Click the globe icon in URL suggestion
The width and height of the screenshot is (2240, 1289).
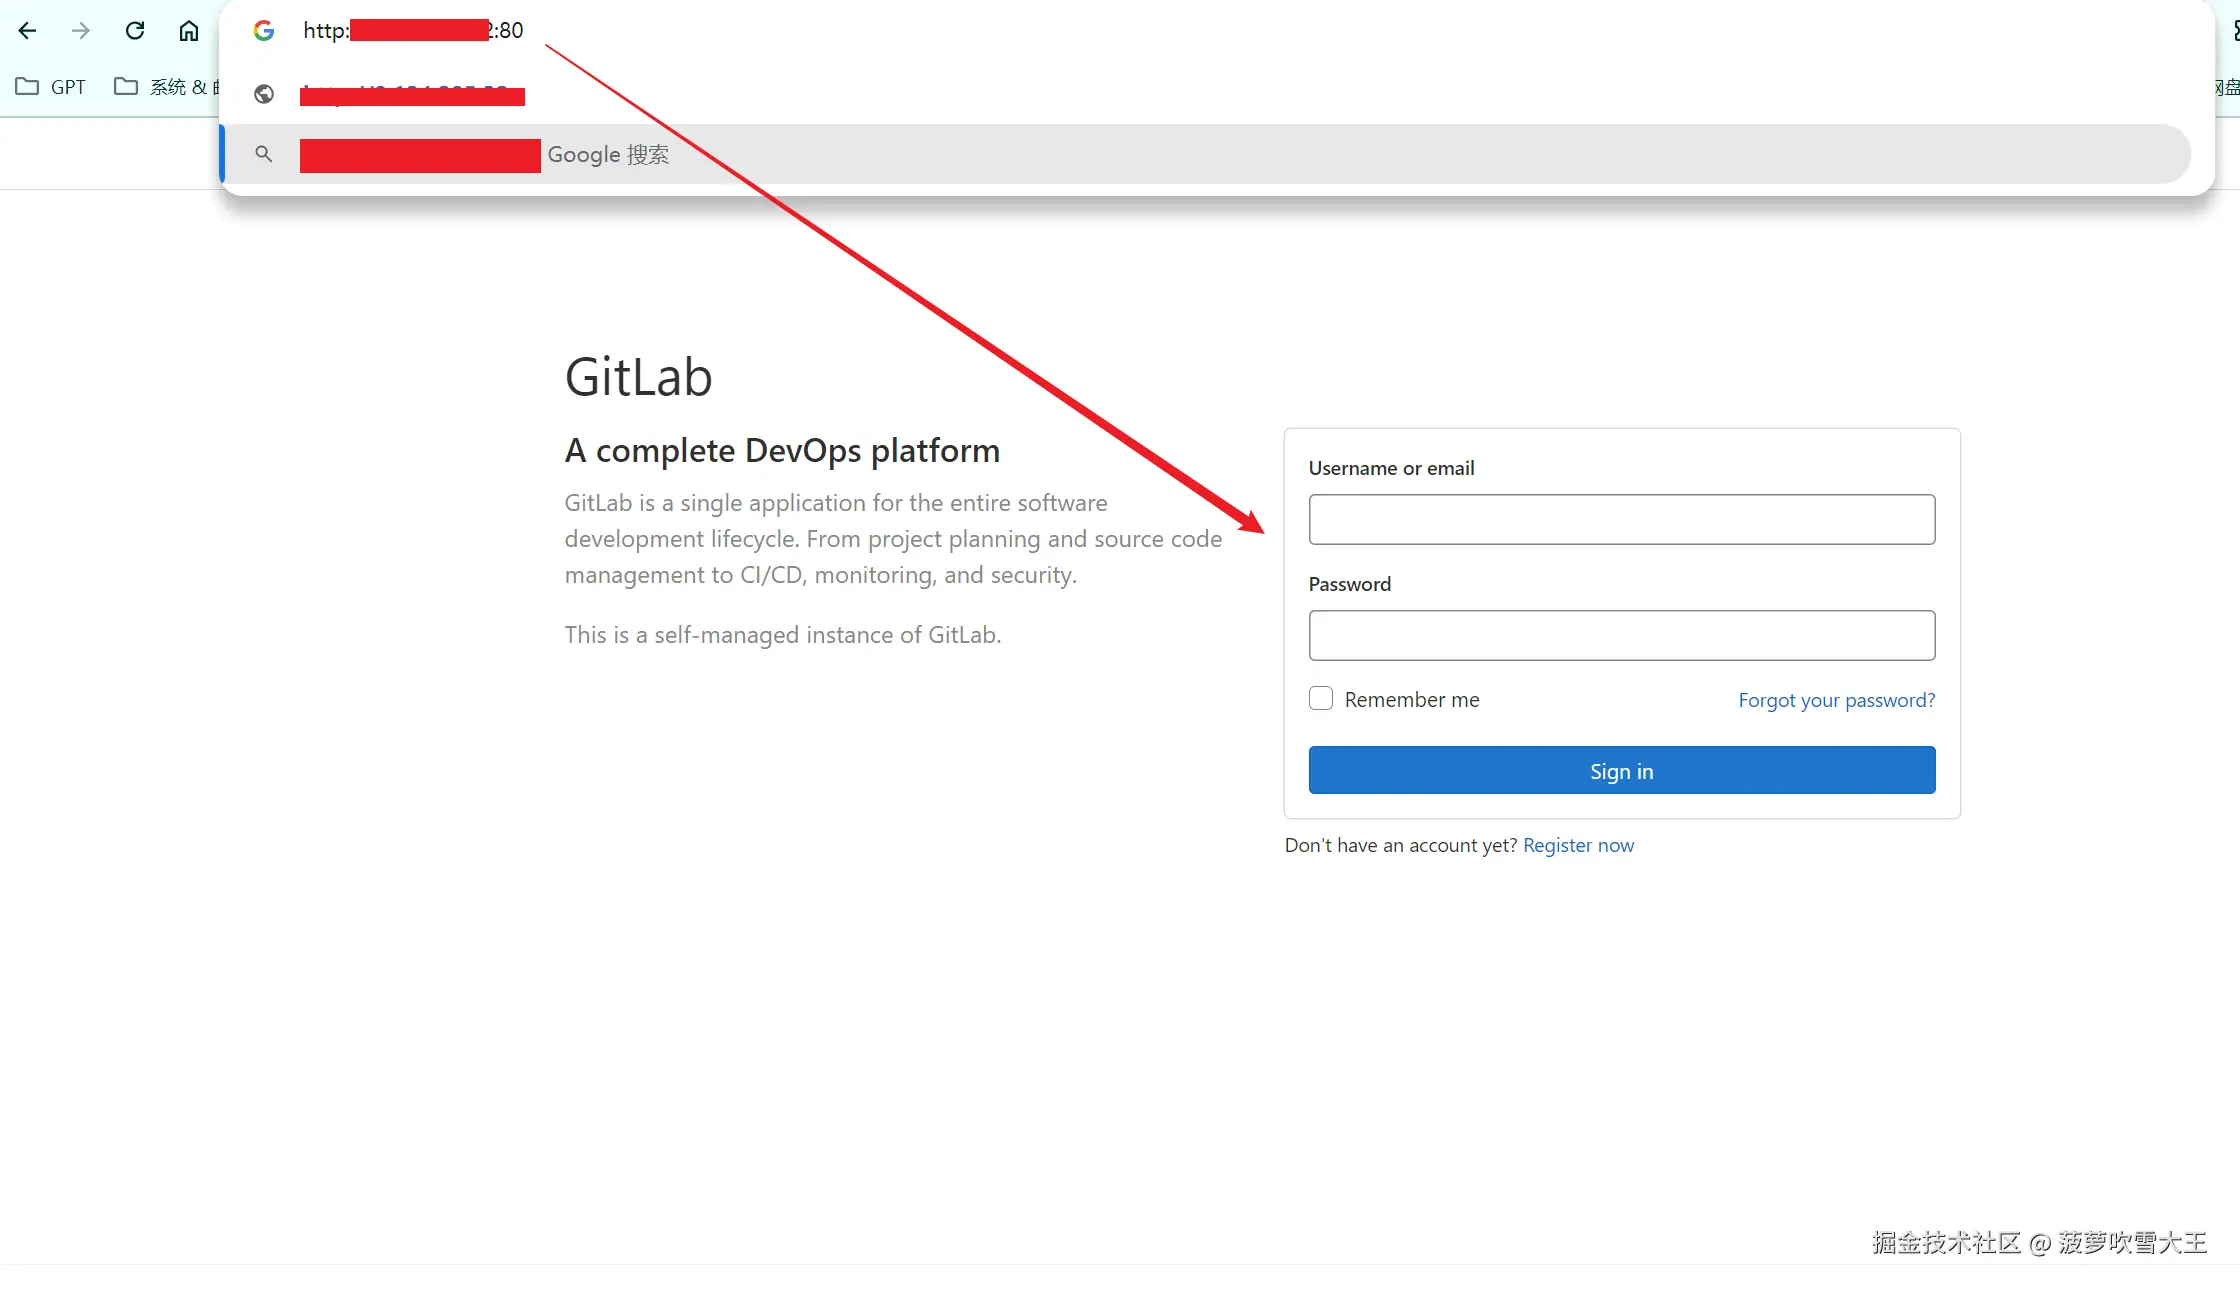pos(264,94)
